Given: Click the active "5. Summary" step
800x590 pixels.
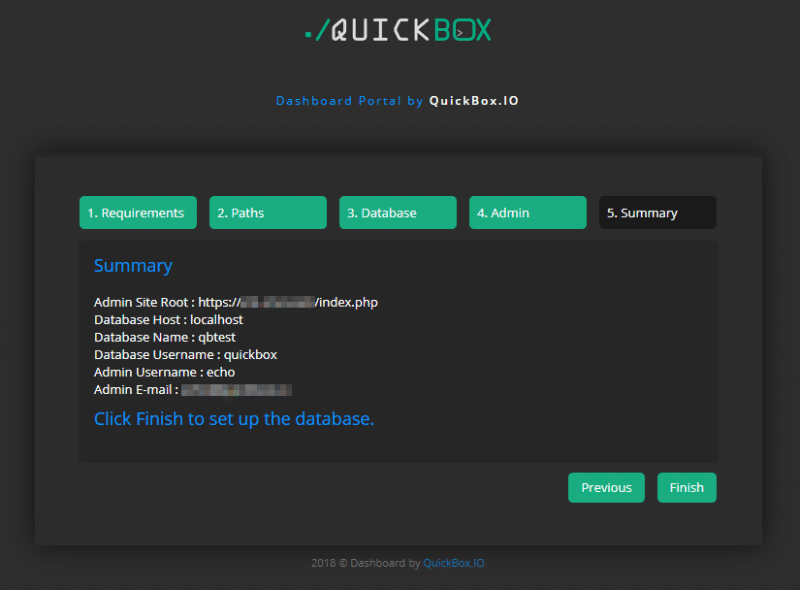Looking at the screenshot, I should click(657, 212).
